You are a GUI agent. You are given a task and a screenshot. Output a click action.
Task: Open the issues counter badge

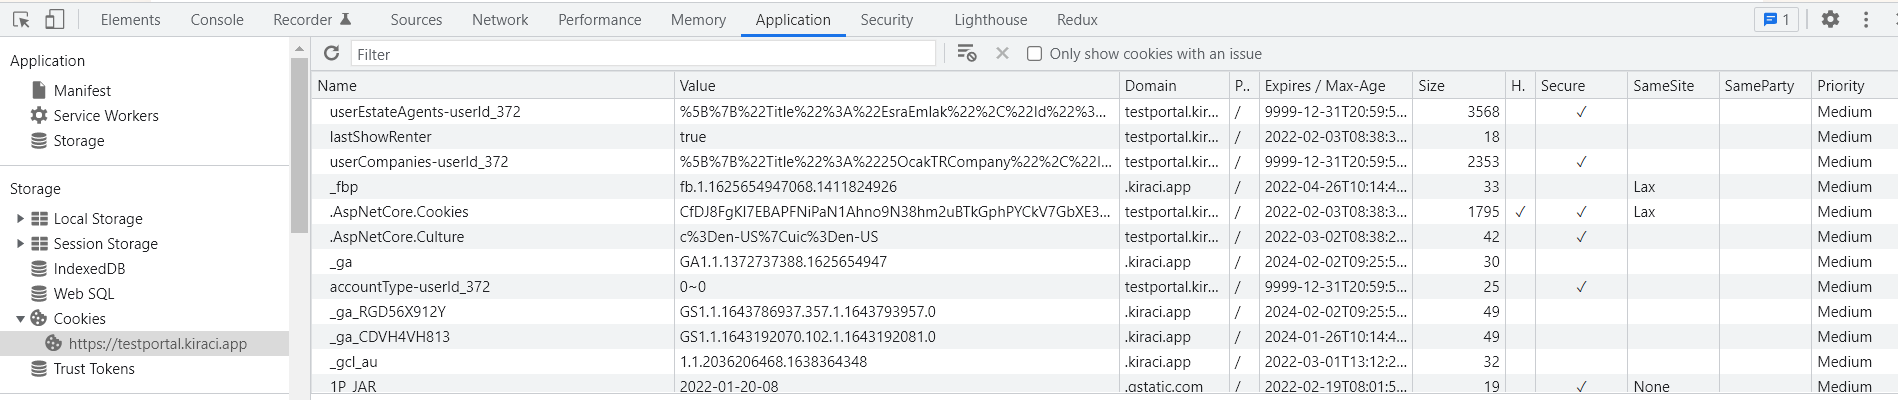(1776, 19)
